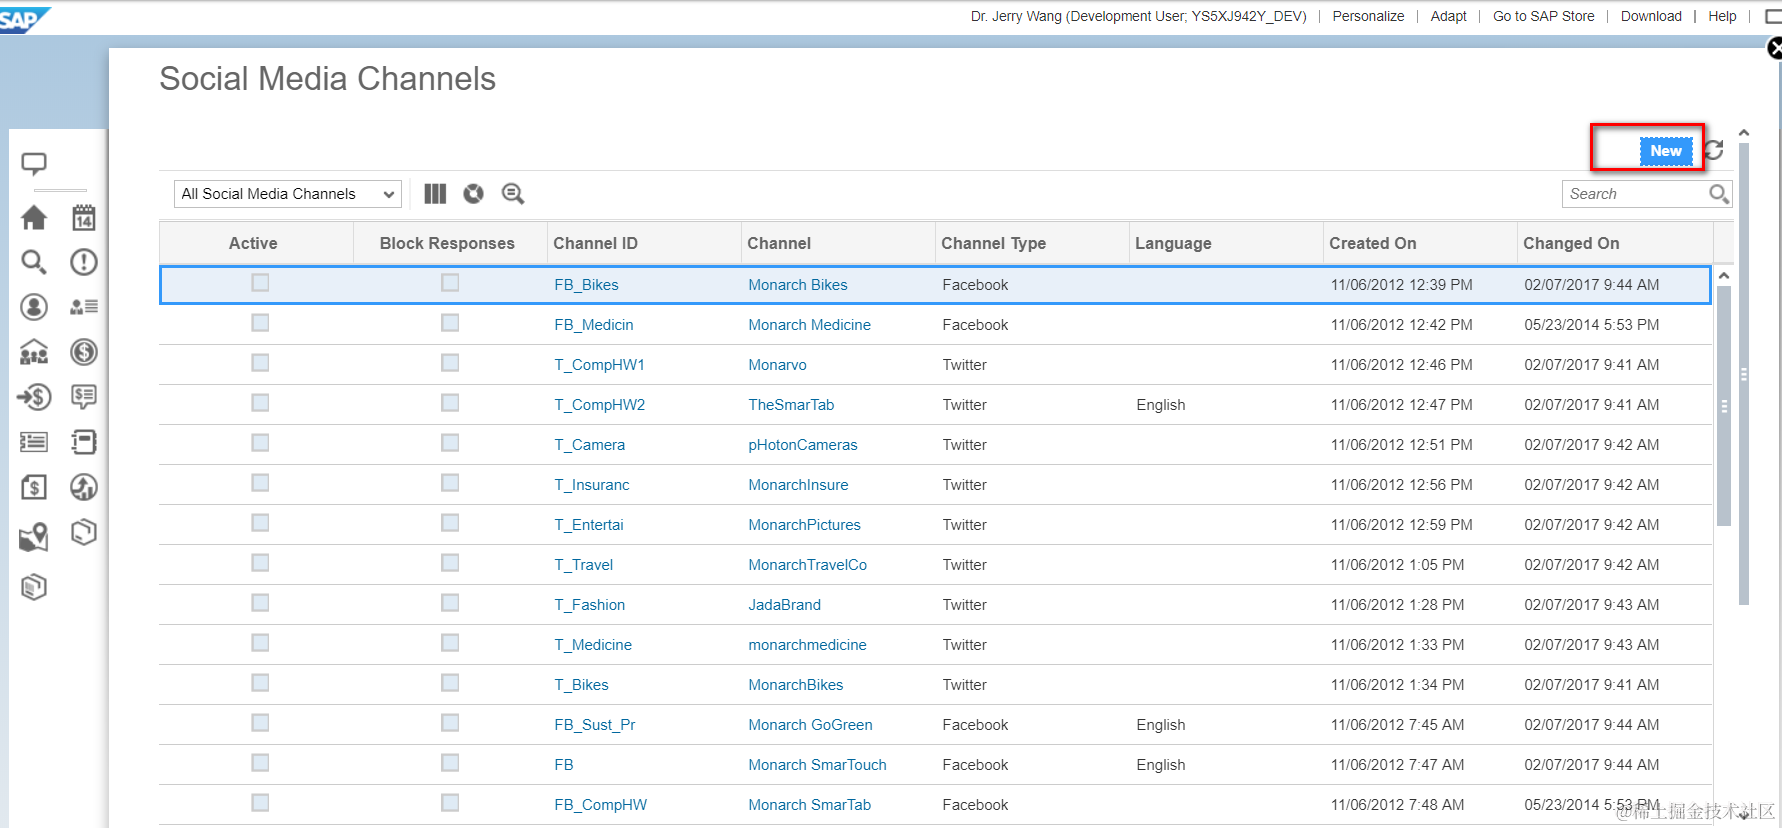This screenshot has width=1782, height=828.
Task: Sort by the Channel Type column header
Action: [1032, 243]
